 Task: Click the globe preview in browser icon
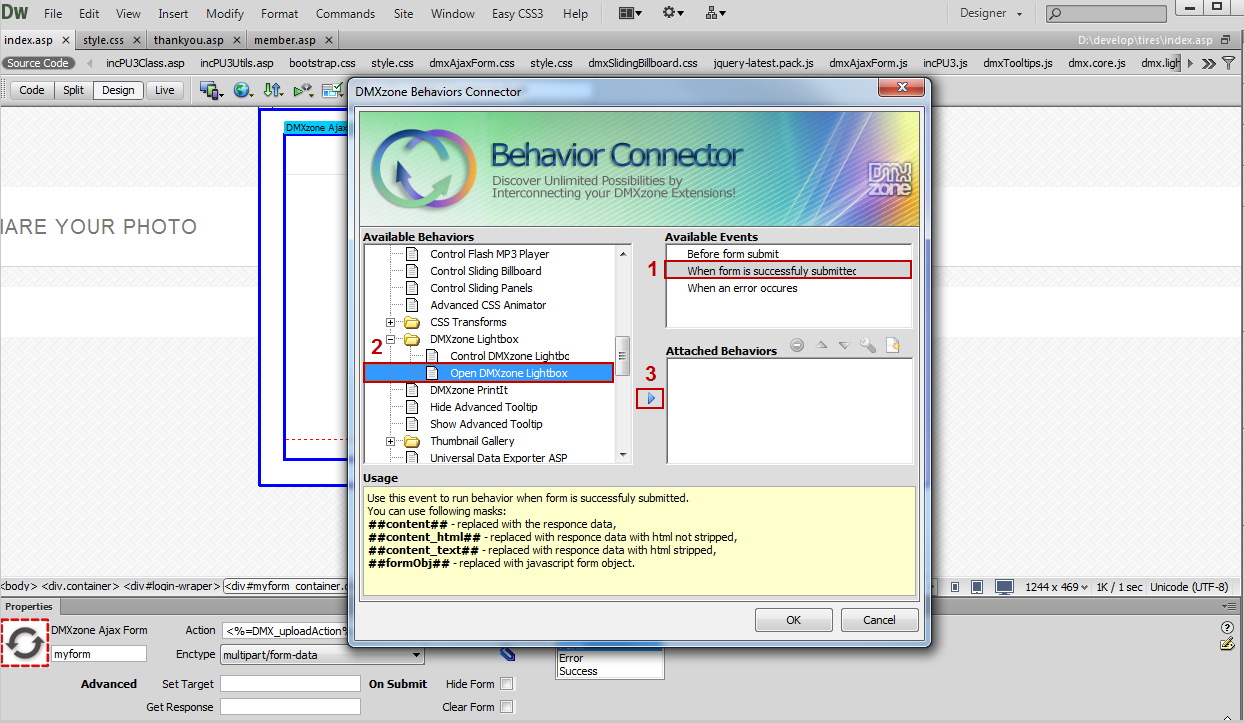point(243,90)
